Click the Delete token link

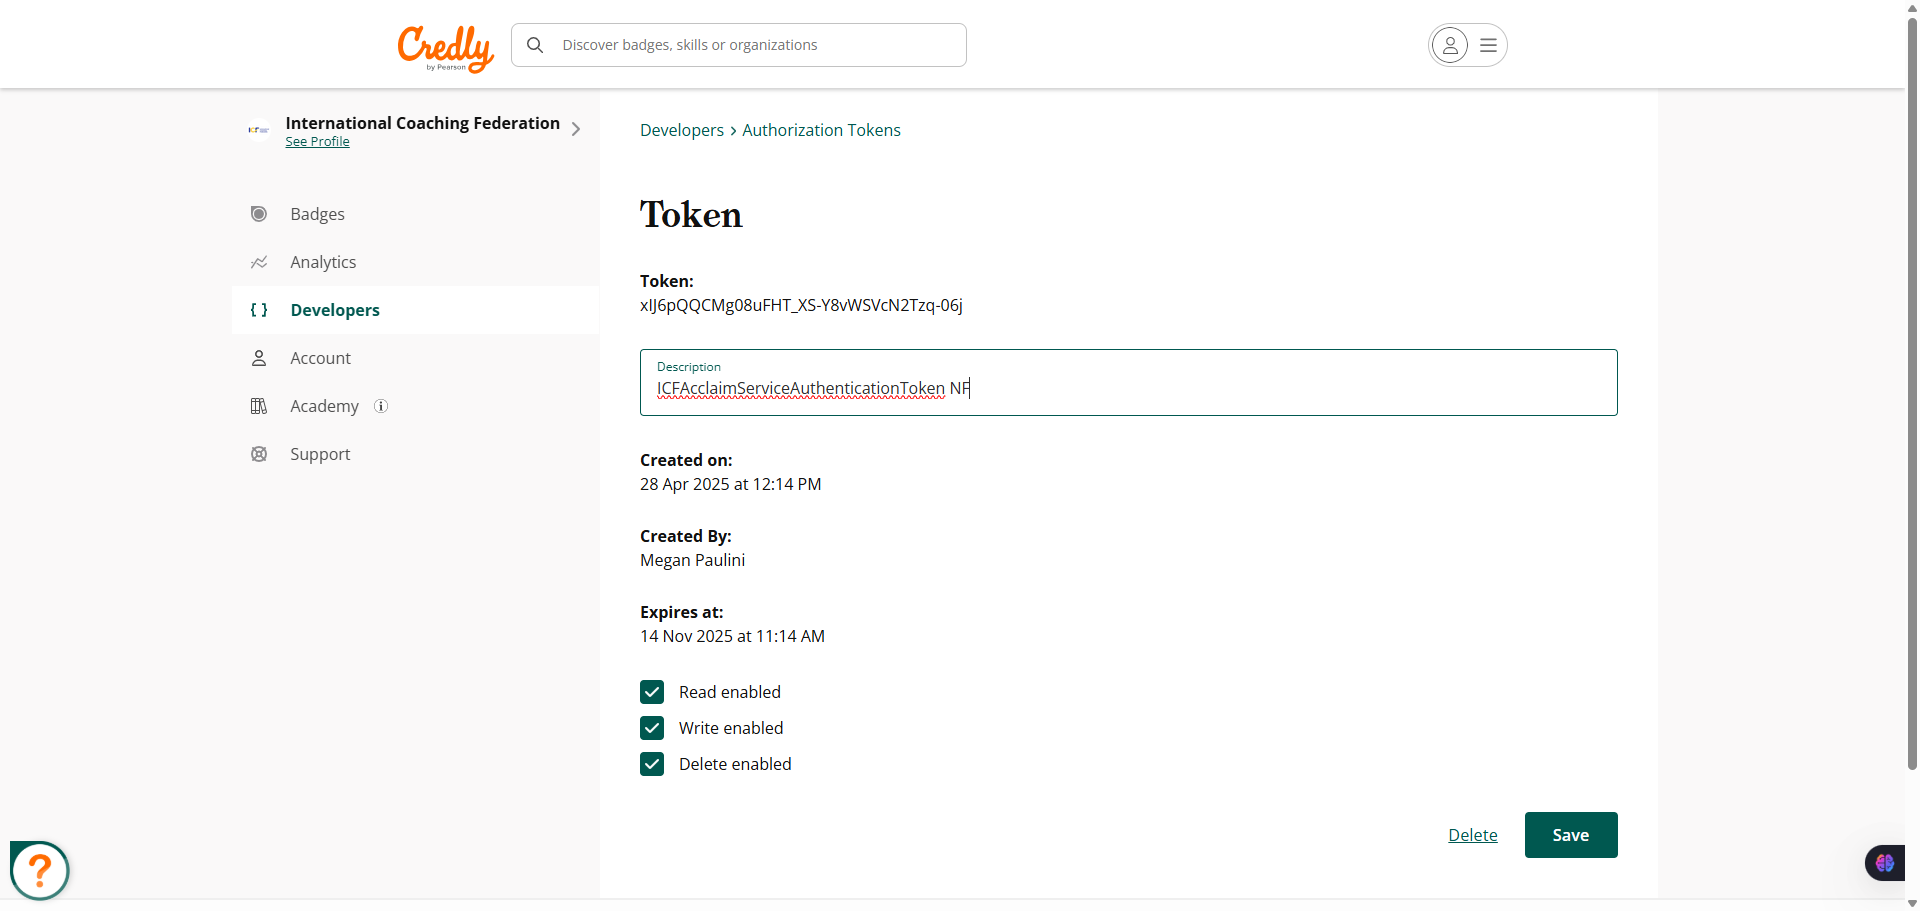(x=1473, y=835)
